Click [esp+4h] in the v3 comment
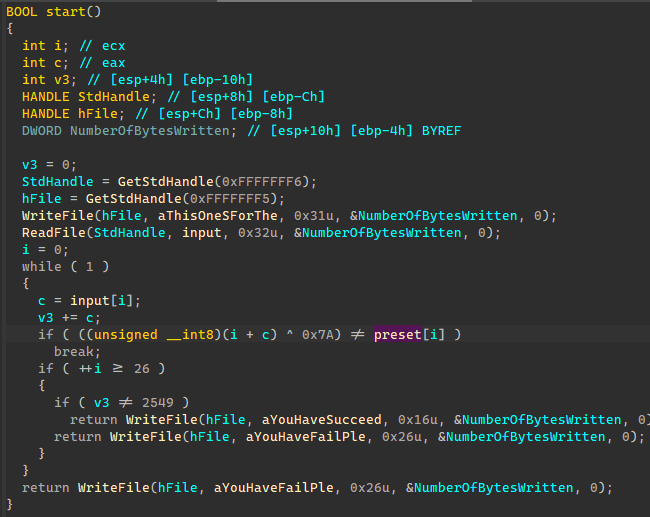The image size is (650, 517). point(141,80)
